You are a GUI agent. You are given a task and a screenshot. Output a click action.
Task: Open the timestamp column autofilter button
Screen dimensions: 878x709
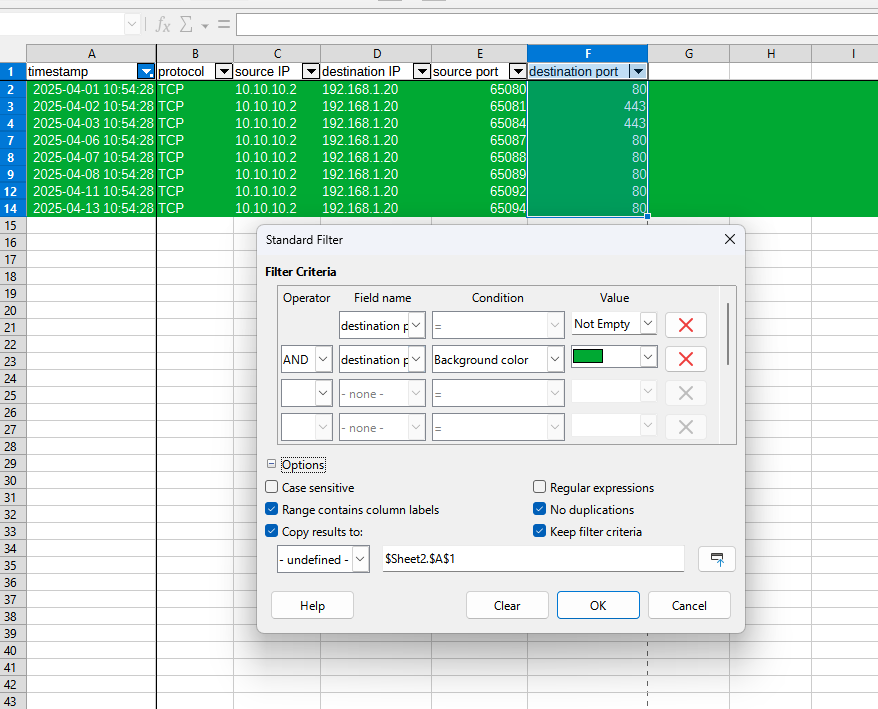(146, 72)
